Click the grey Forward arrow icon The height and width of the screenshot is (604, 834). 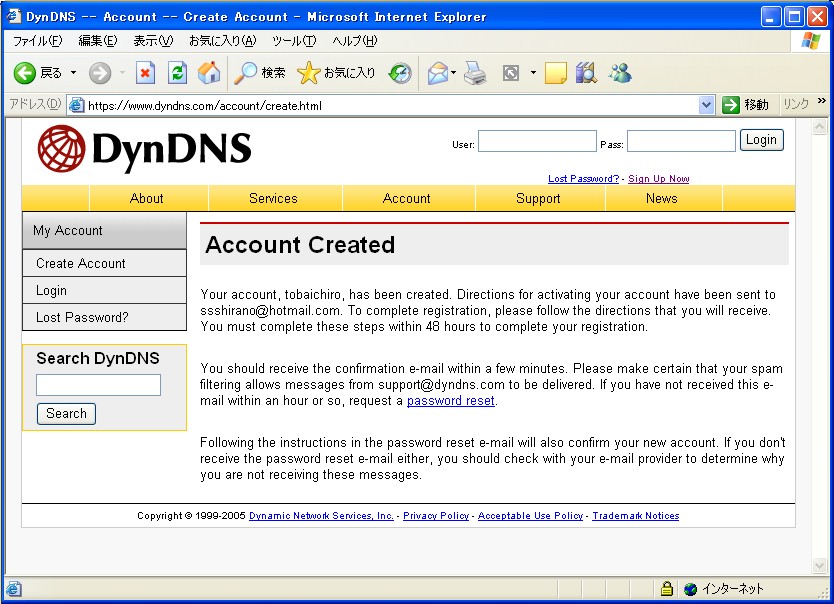coord(99,73)
